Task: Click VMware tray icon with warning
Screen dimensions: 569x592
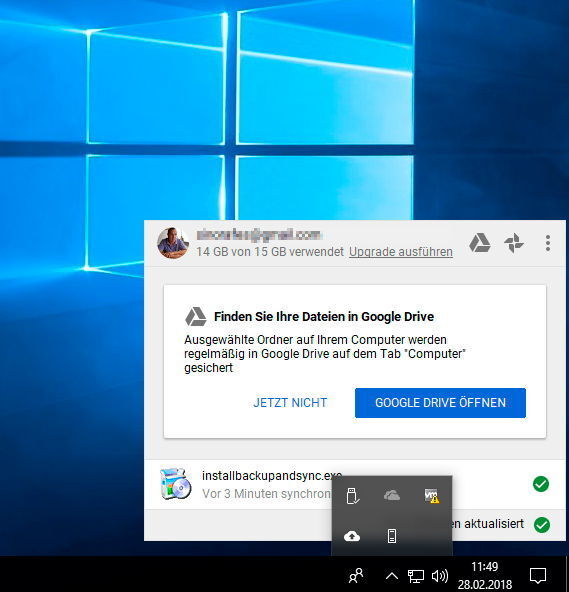Action: (431, 495)
